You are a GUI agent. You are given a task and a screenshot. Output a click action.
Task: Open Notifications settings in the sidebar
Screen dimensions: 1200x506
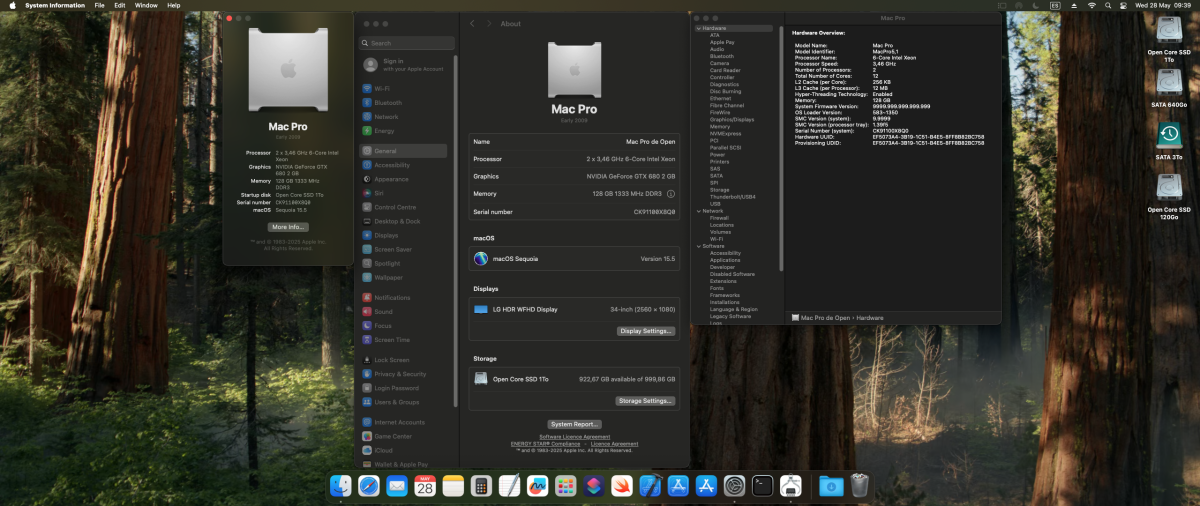click(x=404, y=297)
